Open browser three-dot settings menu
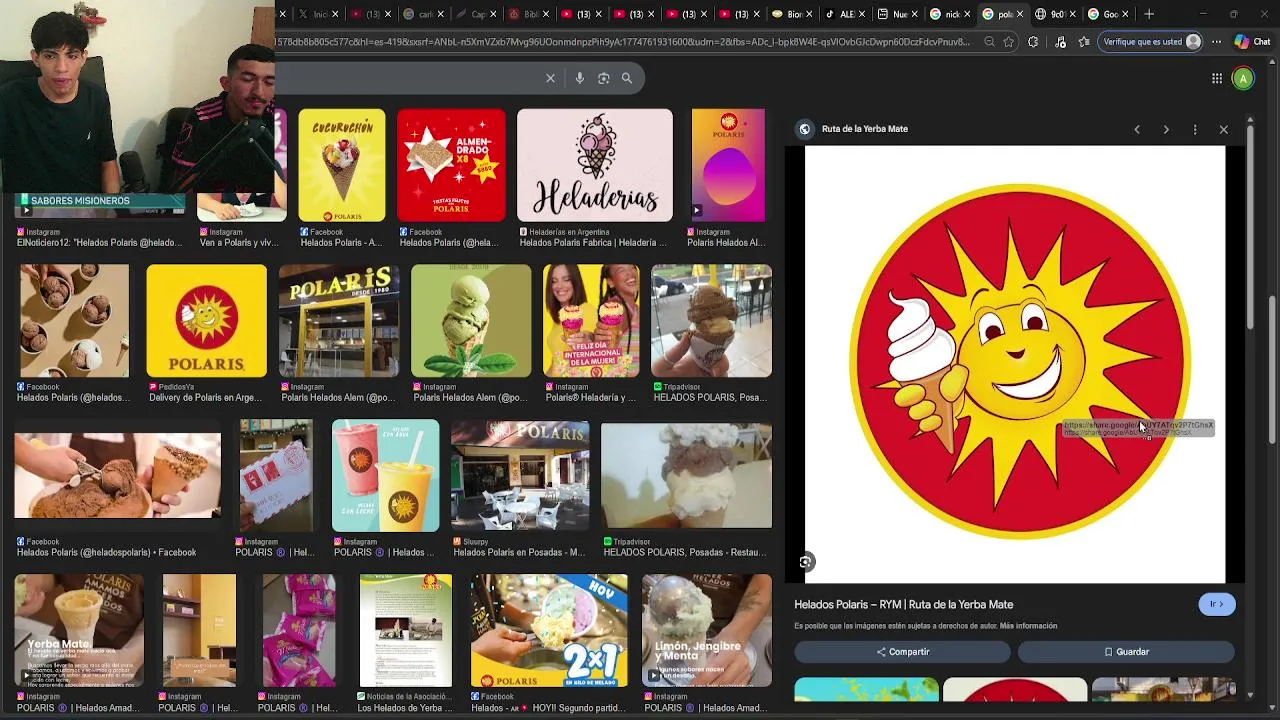 [x=1216, y=42]
